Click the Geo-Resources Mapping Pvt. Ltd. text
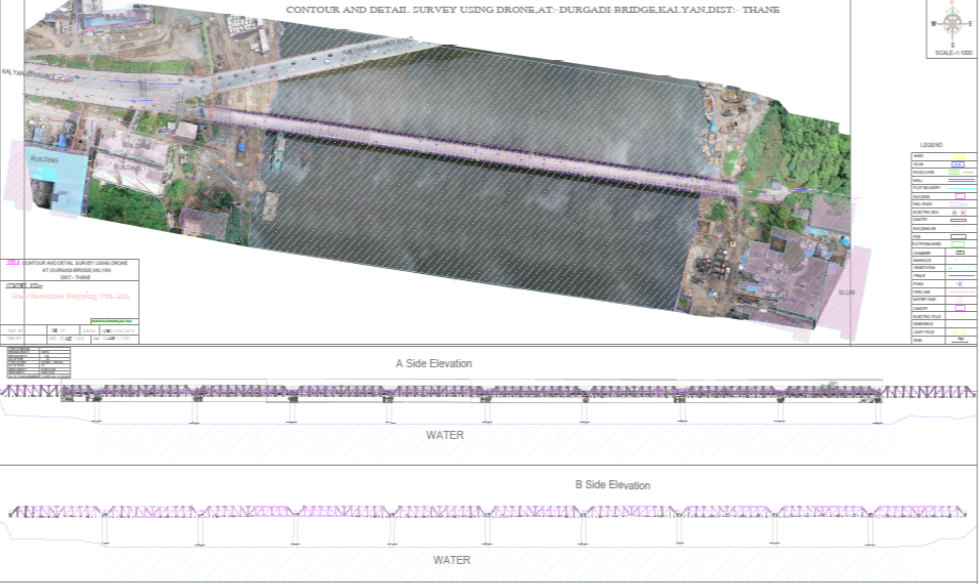 71,295
